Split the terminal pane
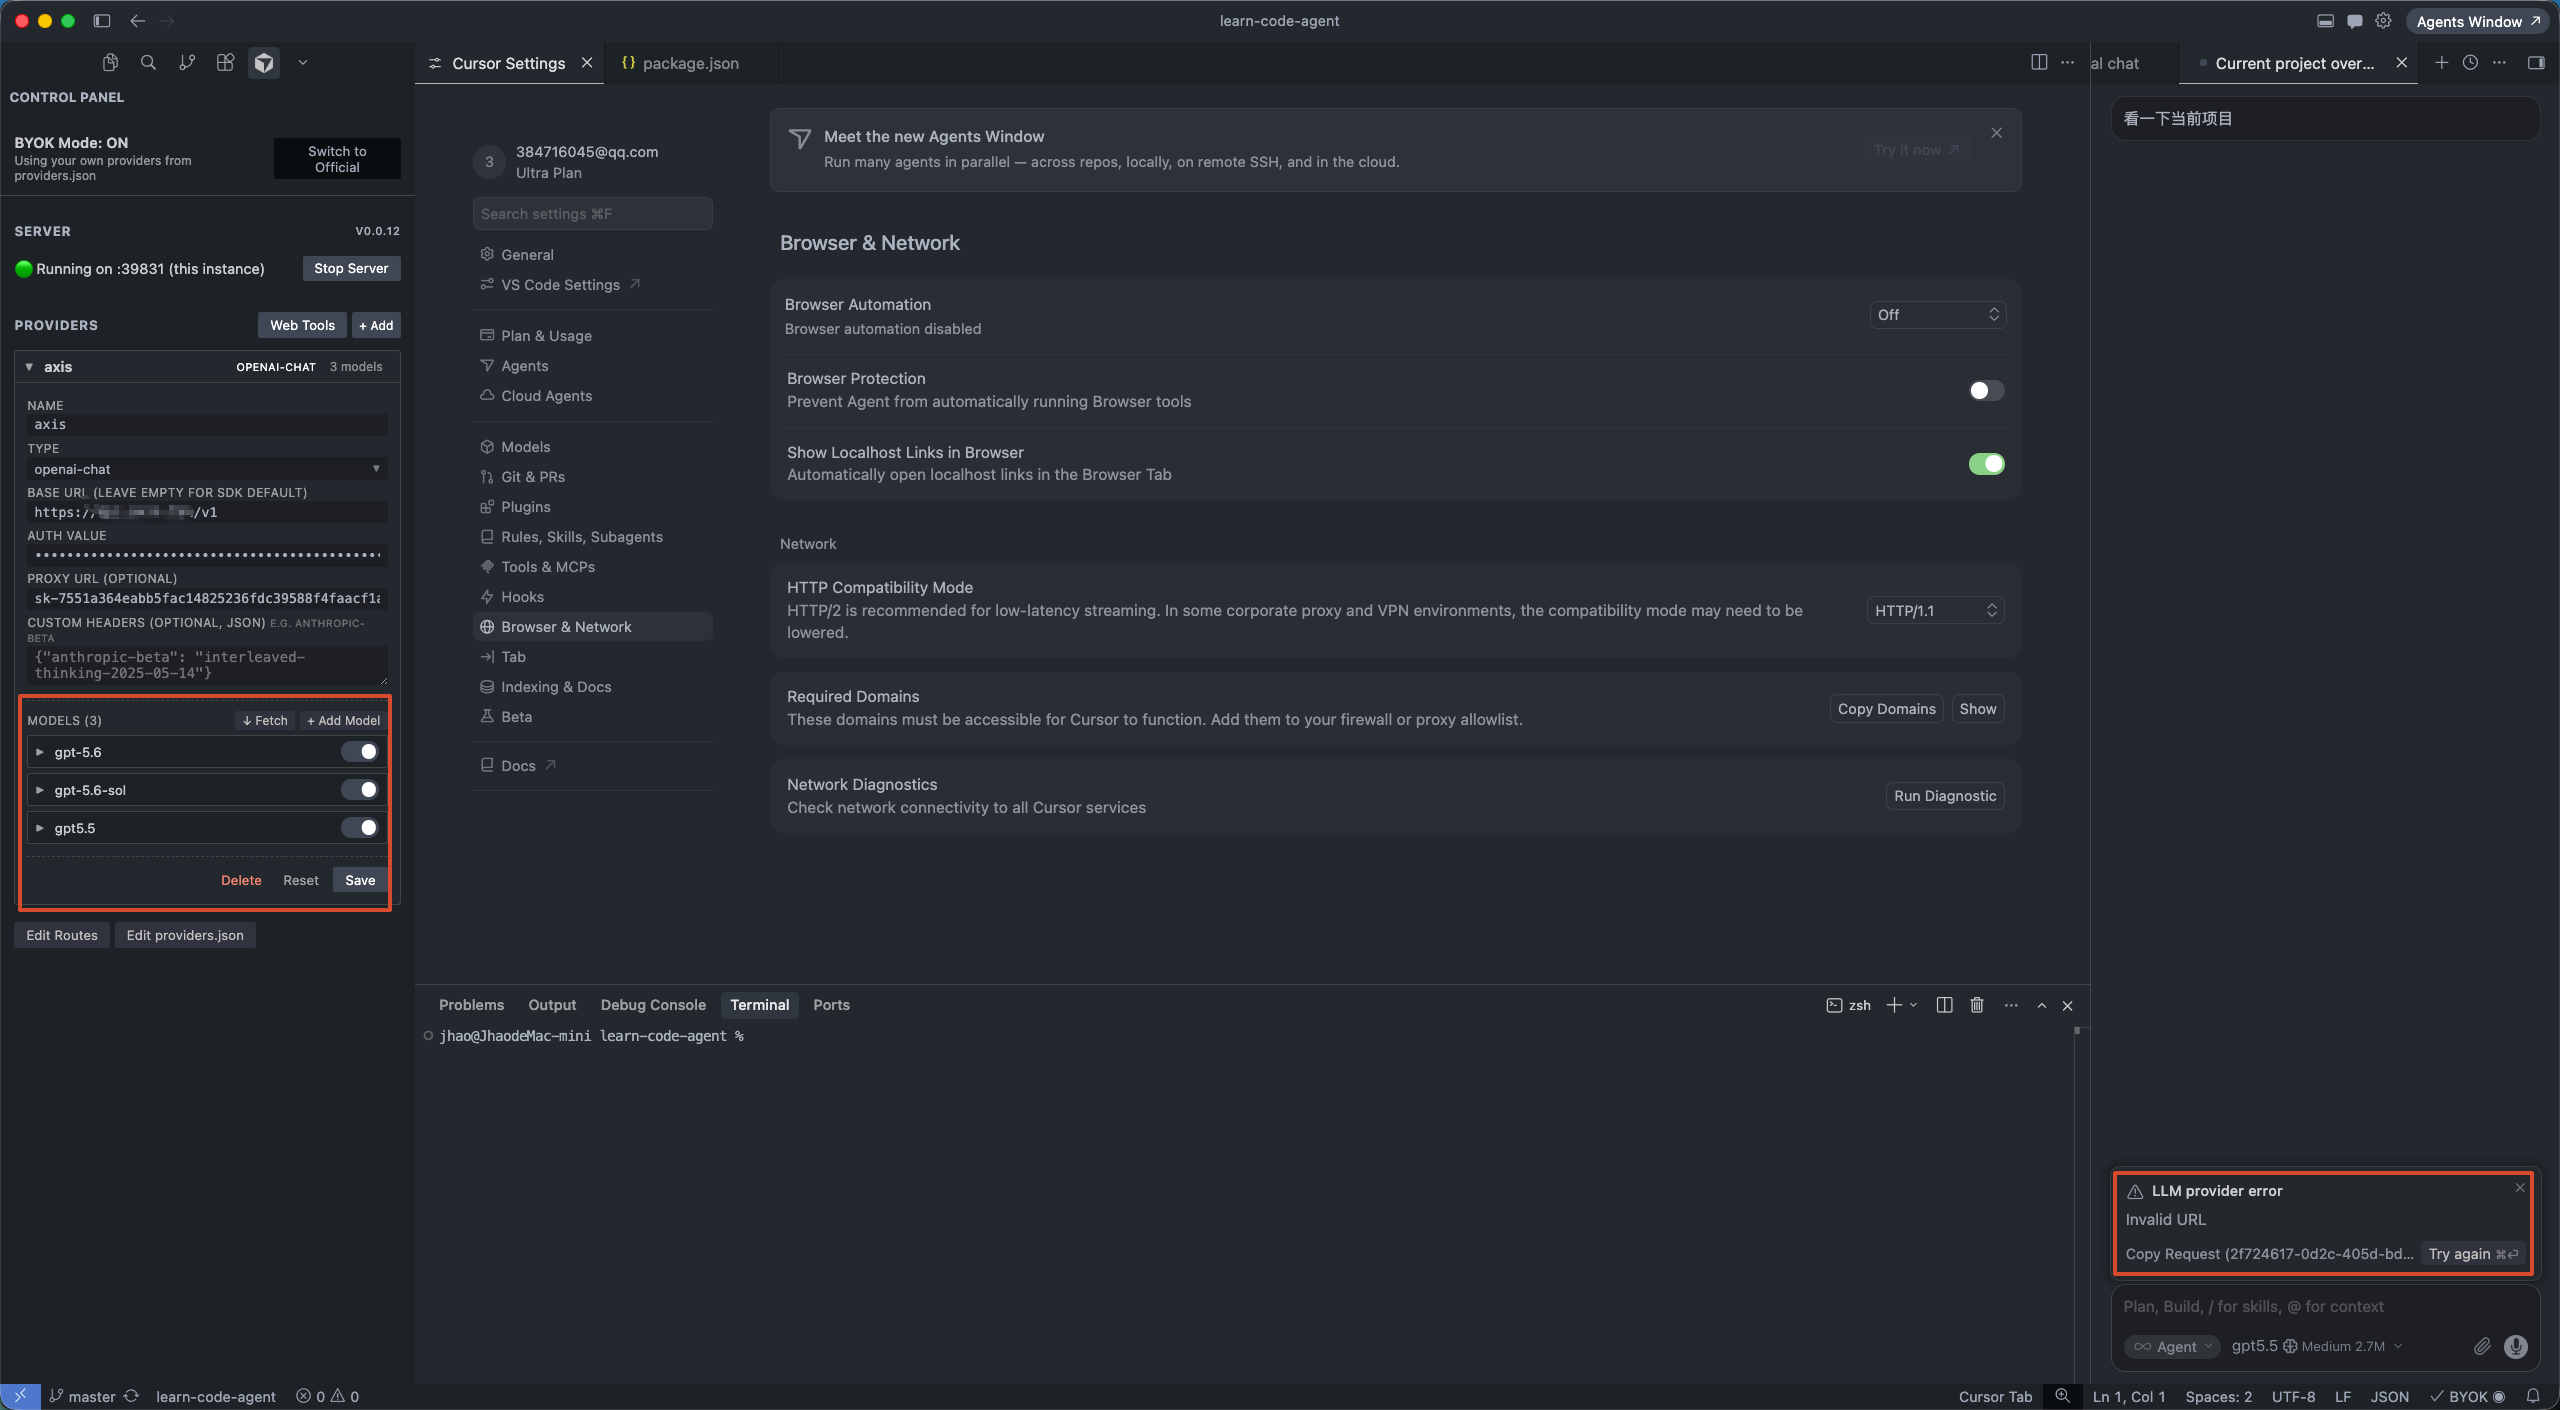 point(1944,1005)
